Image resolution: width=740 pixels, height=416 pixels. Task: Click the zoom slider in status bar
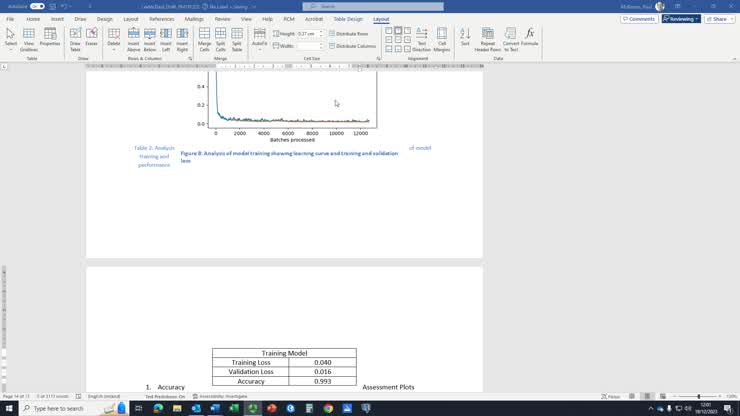coord(698,396)
